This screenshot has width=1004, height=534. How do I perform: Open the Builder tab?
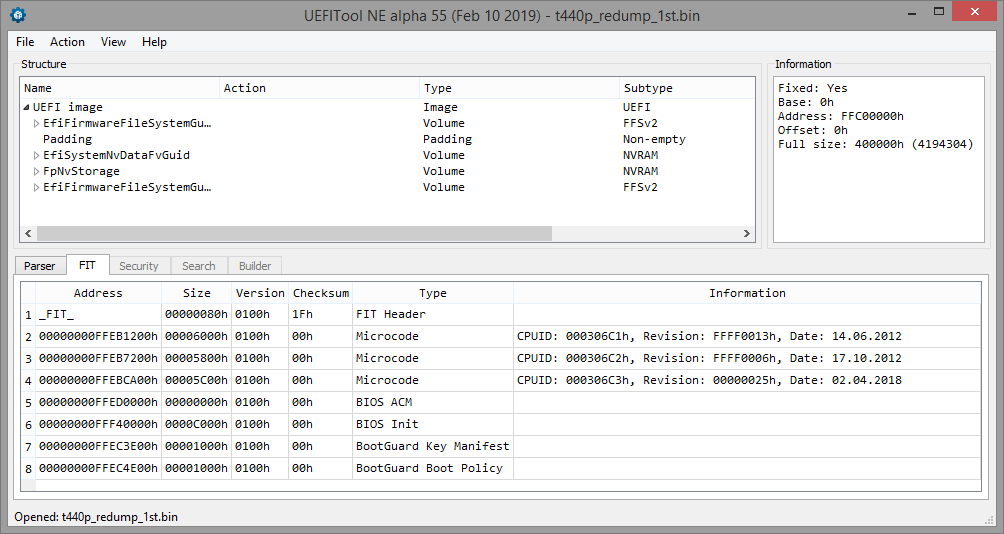point(255,266)
